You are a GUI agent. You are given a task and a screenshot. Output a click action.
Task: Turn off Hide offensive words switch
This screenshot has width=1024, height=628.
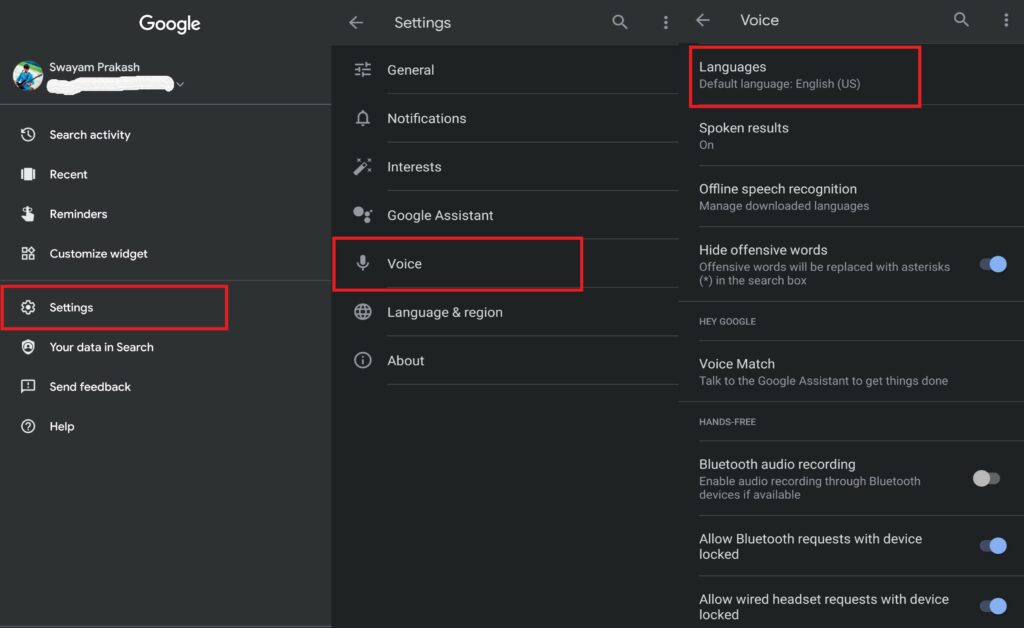pyautogui.click(x=993, y=264)
